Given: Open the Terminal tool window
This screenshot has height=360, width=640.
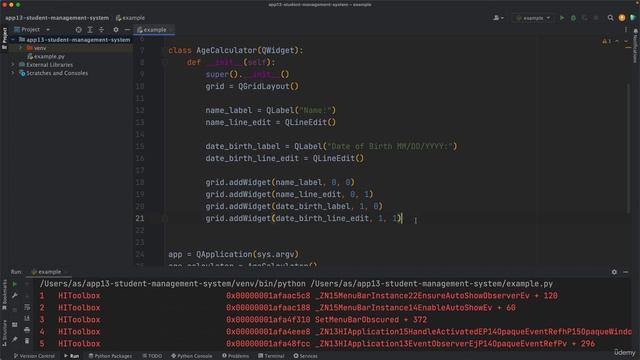Looking at the screenshot, I should pyautogui.click(x=271, y=356).
